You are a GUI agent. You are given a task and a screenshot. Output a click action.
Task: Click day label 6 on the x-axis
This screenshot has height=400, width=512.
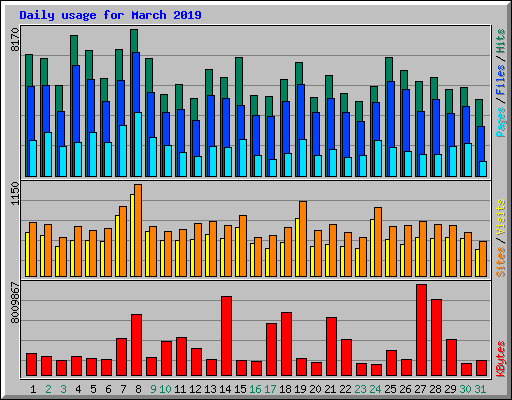(108, 389)
